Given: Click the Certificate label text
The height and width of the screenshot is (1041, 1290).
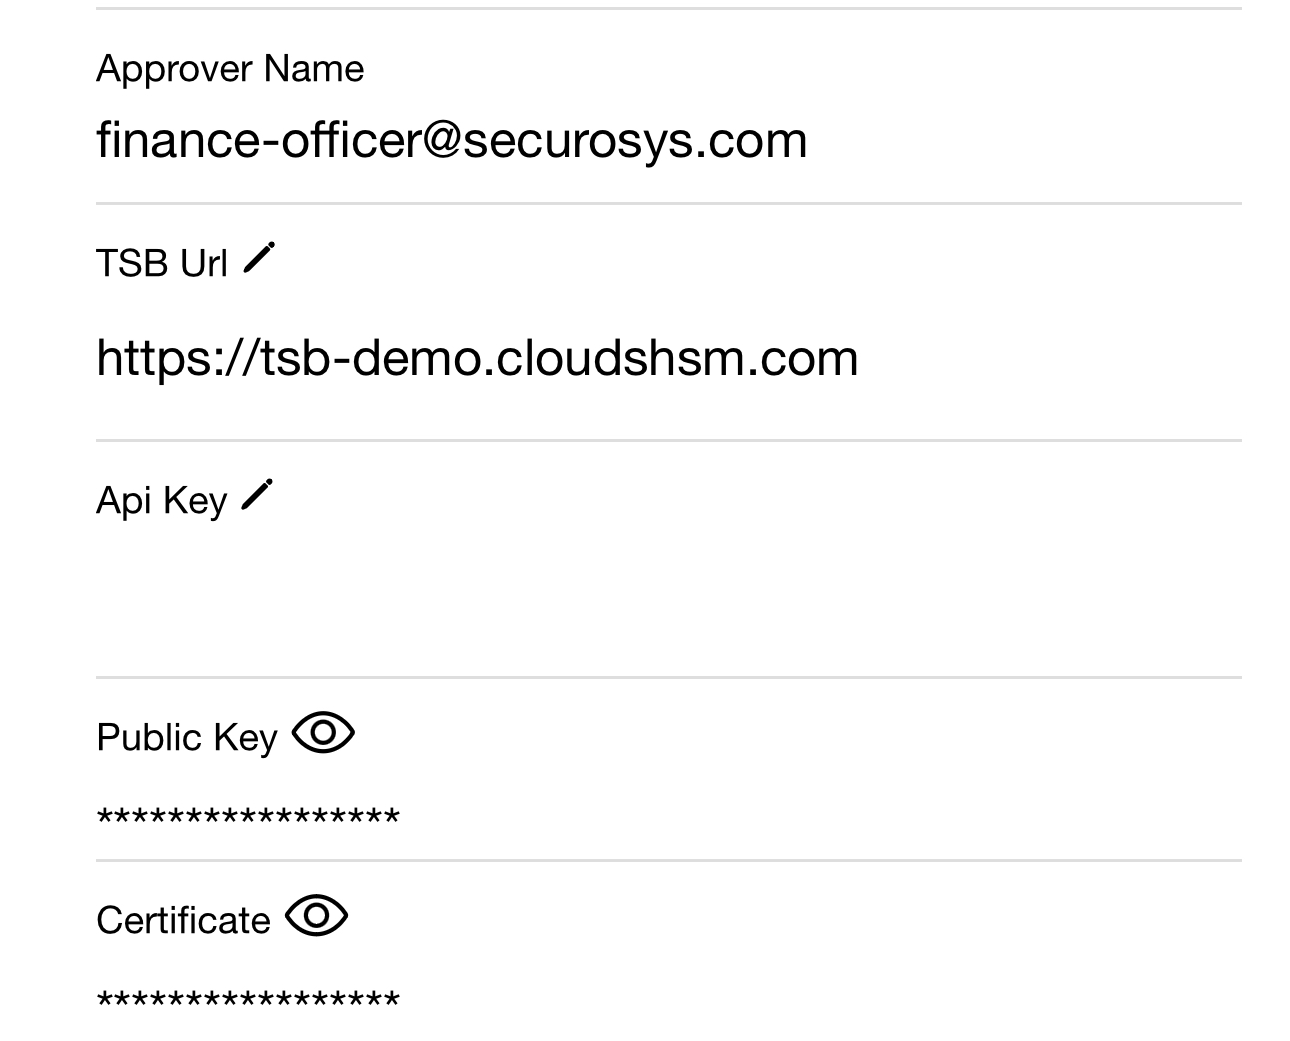Looking at the screenshot, I should coord(183,921).
